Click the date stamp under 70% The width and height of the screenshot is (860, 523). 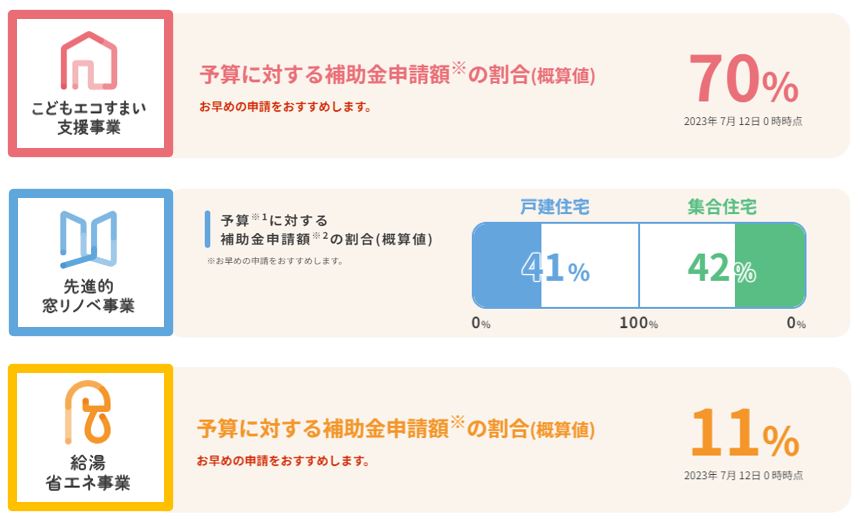pos(742,121)
